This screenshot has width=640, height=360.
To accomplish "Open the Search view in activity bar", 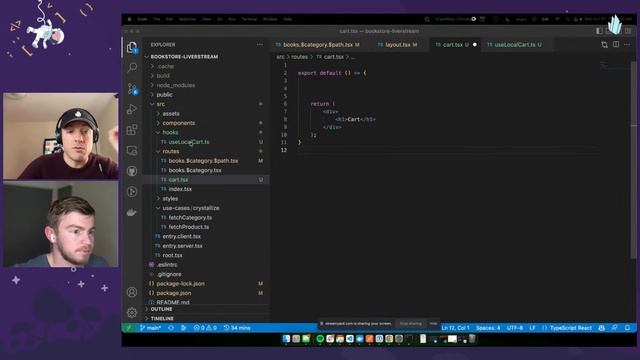I will pyautogui.click(x=132, y=67).
